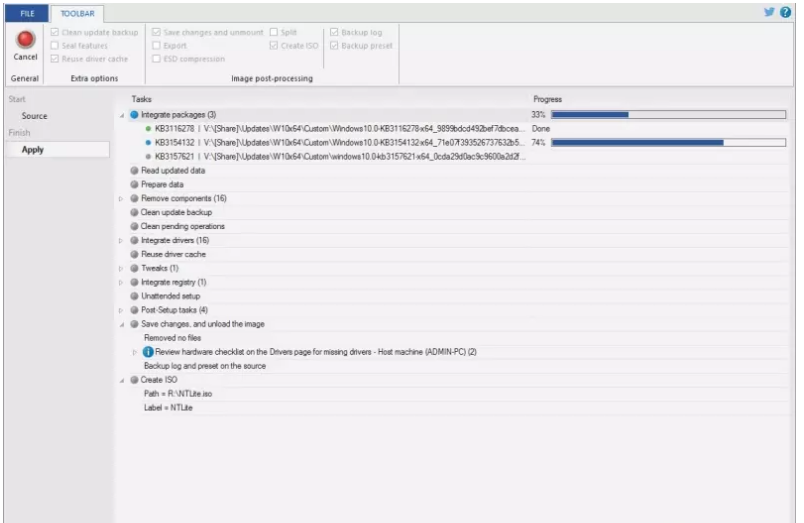Image resolution: width=804 pixels, height=523 pixels.
Task: Click the blue dot beside KB3154132
Action: 148,143
